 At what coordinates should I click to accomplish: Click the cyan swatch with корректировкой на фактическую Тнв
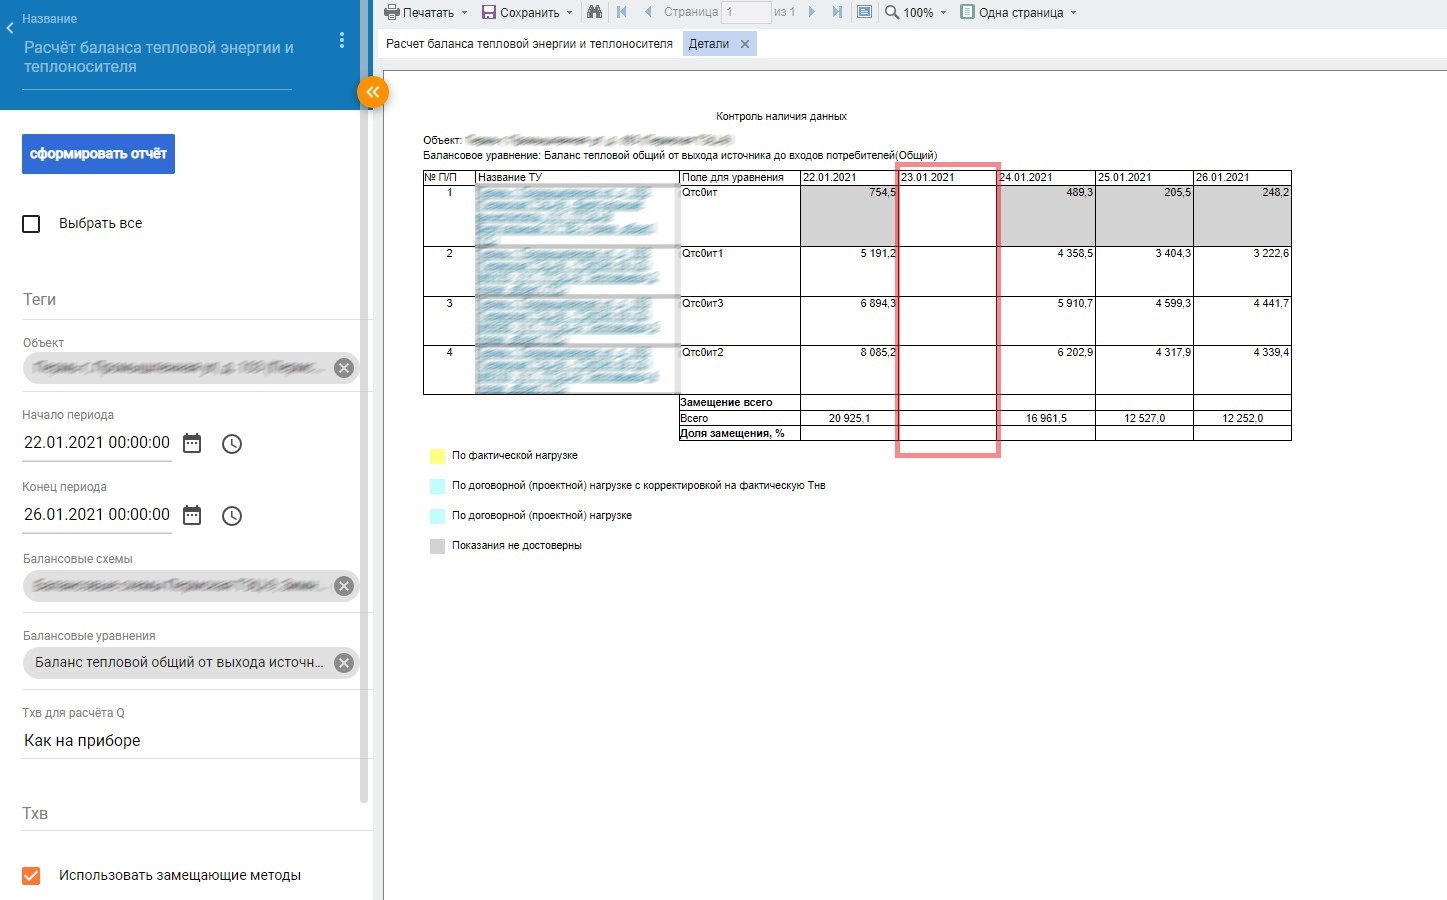(437, 486)
